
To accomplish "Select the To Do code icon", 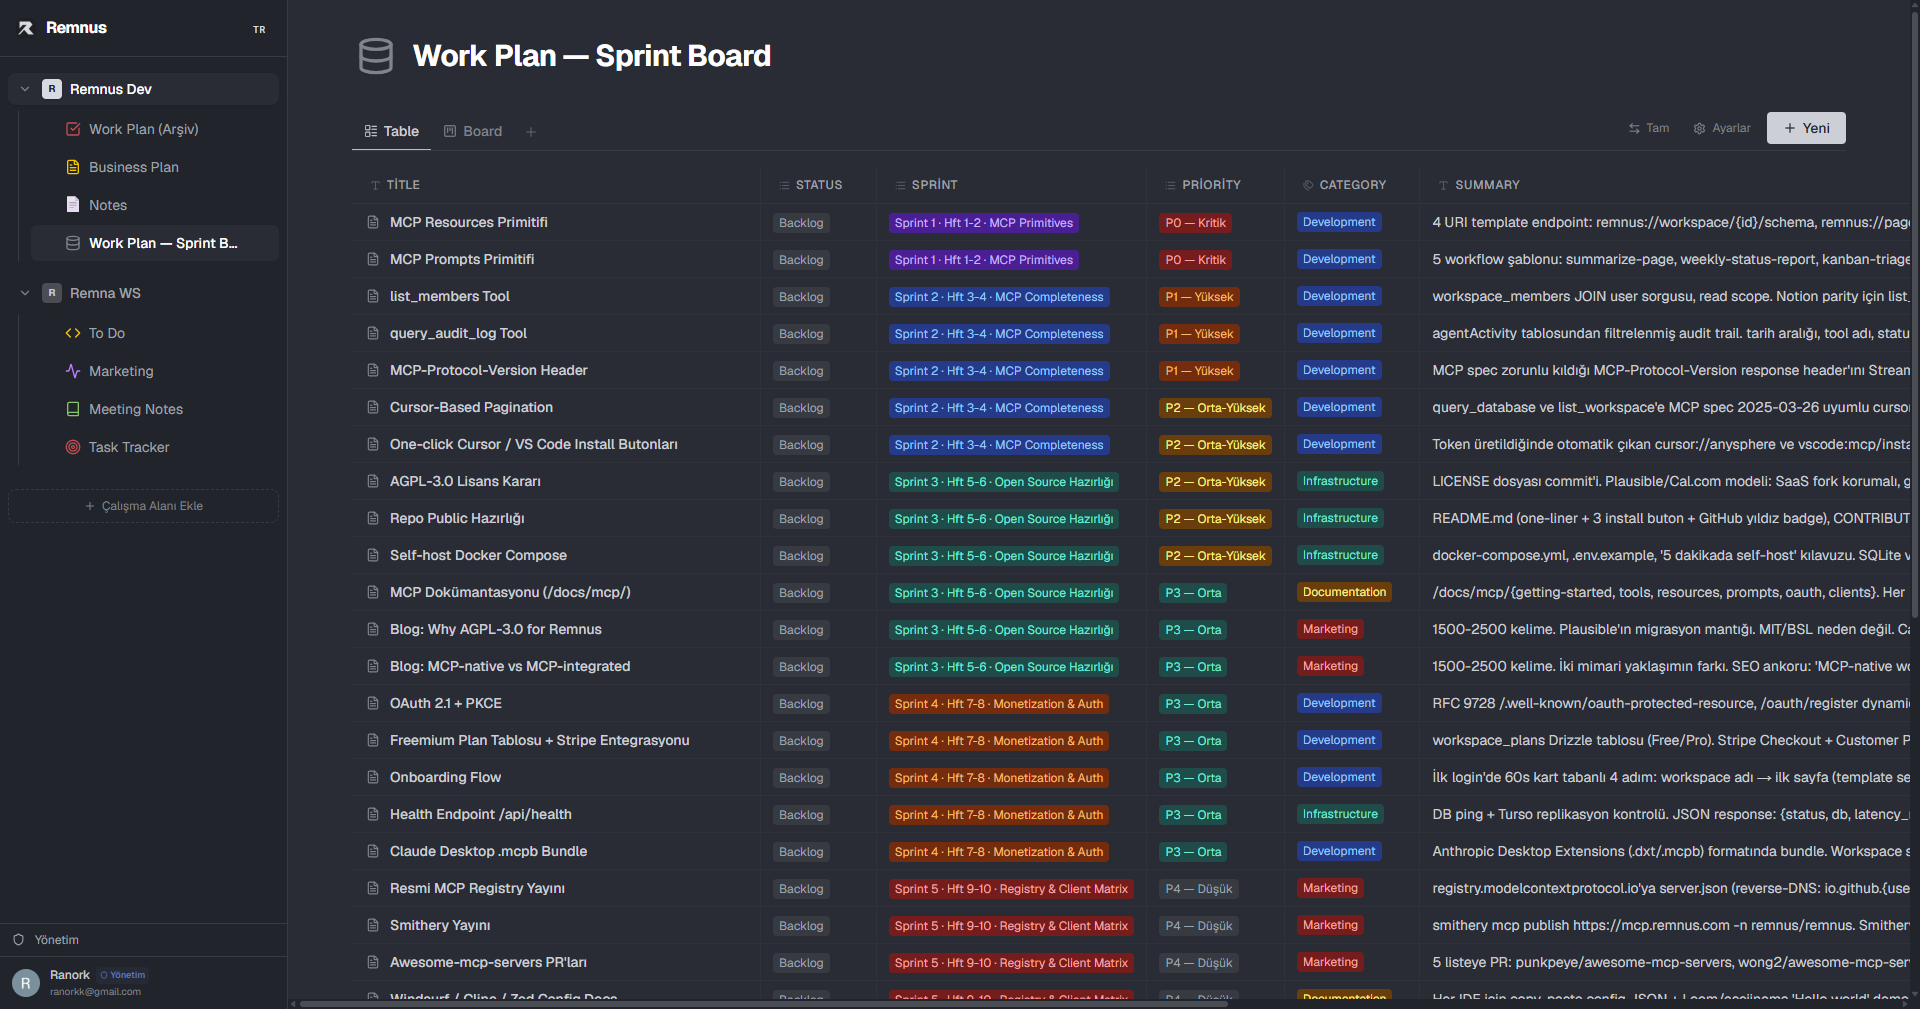I will point(73,333).
